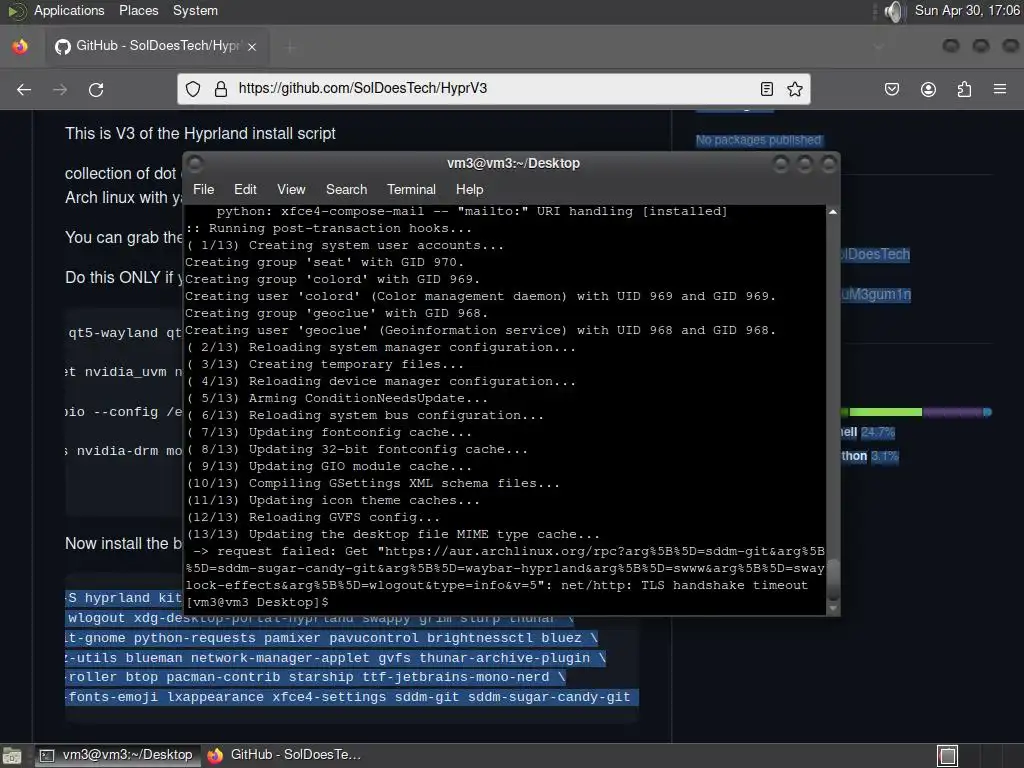Open the Applications menu in top panel
Screen dimensions: 1024x768
click(69, 10)
